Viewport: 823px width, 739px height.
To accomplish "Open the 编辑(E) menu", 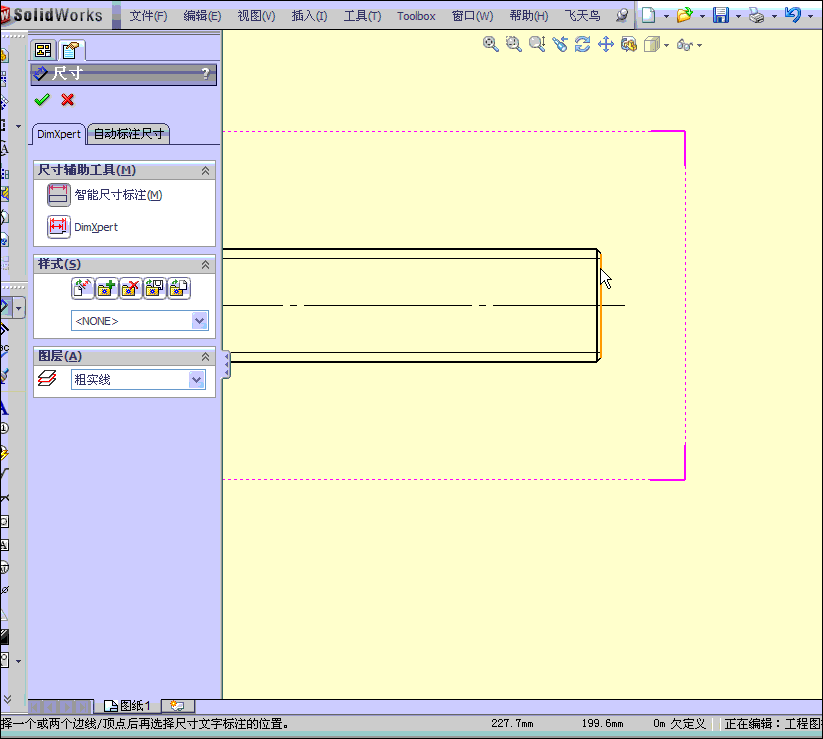I will pyautogui.click(x=202, y=16).
